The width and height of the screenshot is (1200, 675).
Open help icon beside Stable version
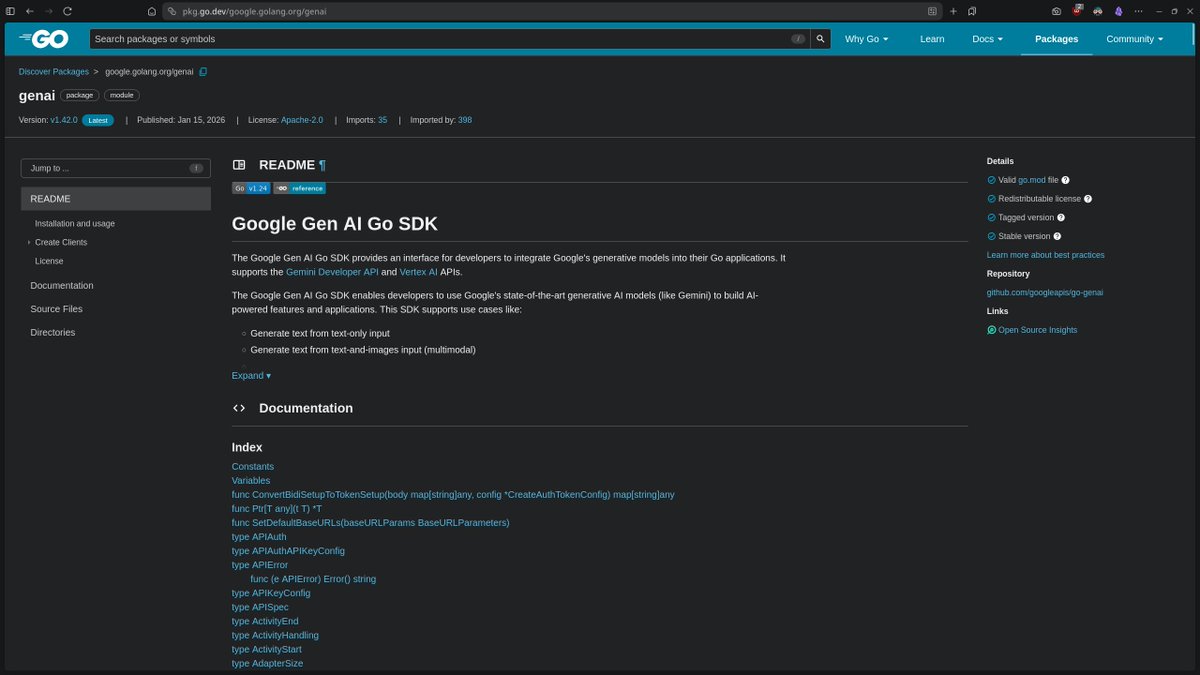pos(1058,237)
